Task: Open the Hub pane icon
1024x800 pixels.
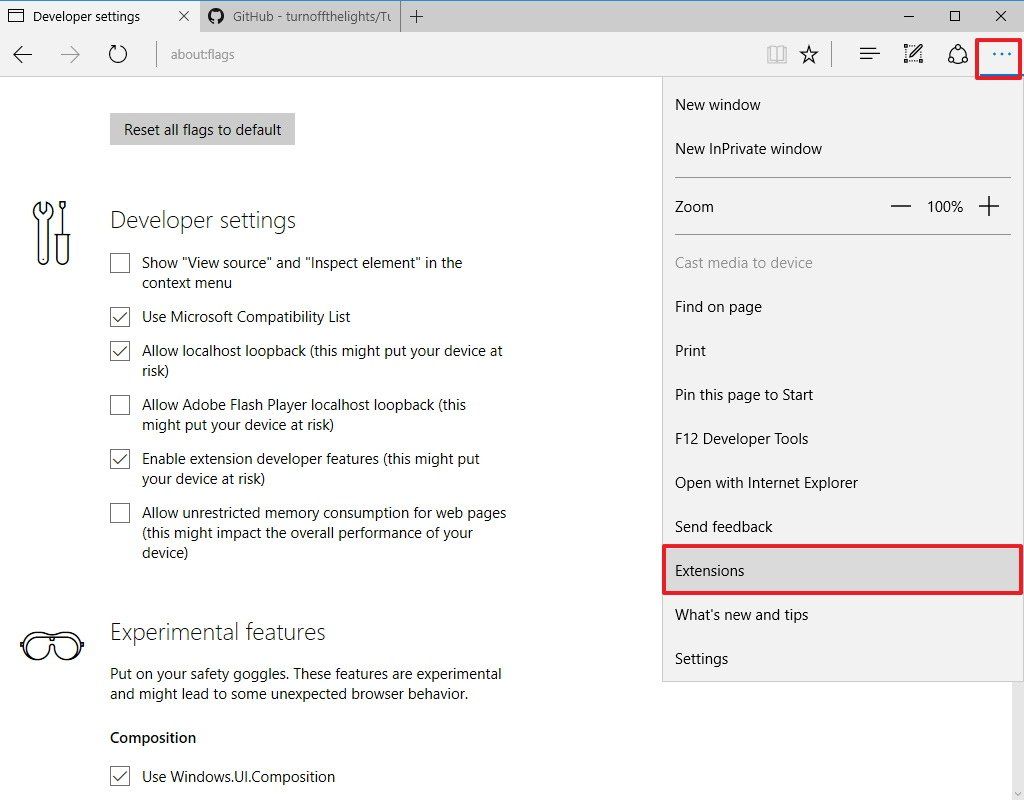Action: pyautogui.click(x=869, y=54)
